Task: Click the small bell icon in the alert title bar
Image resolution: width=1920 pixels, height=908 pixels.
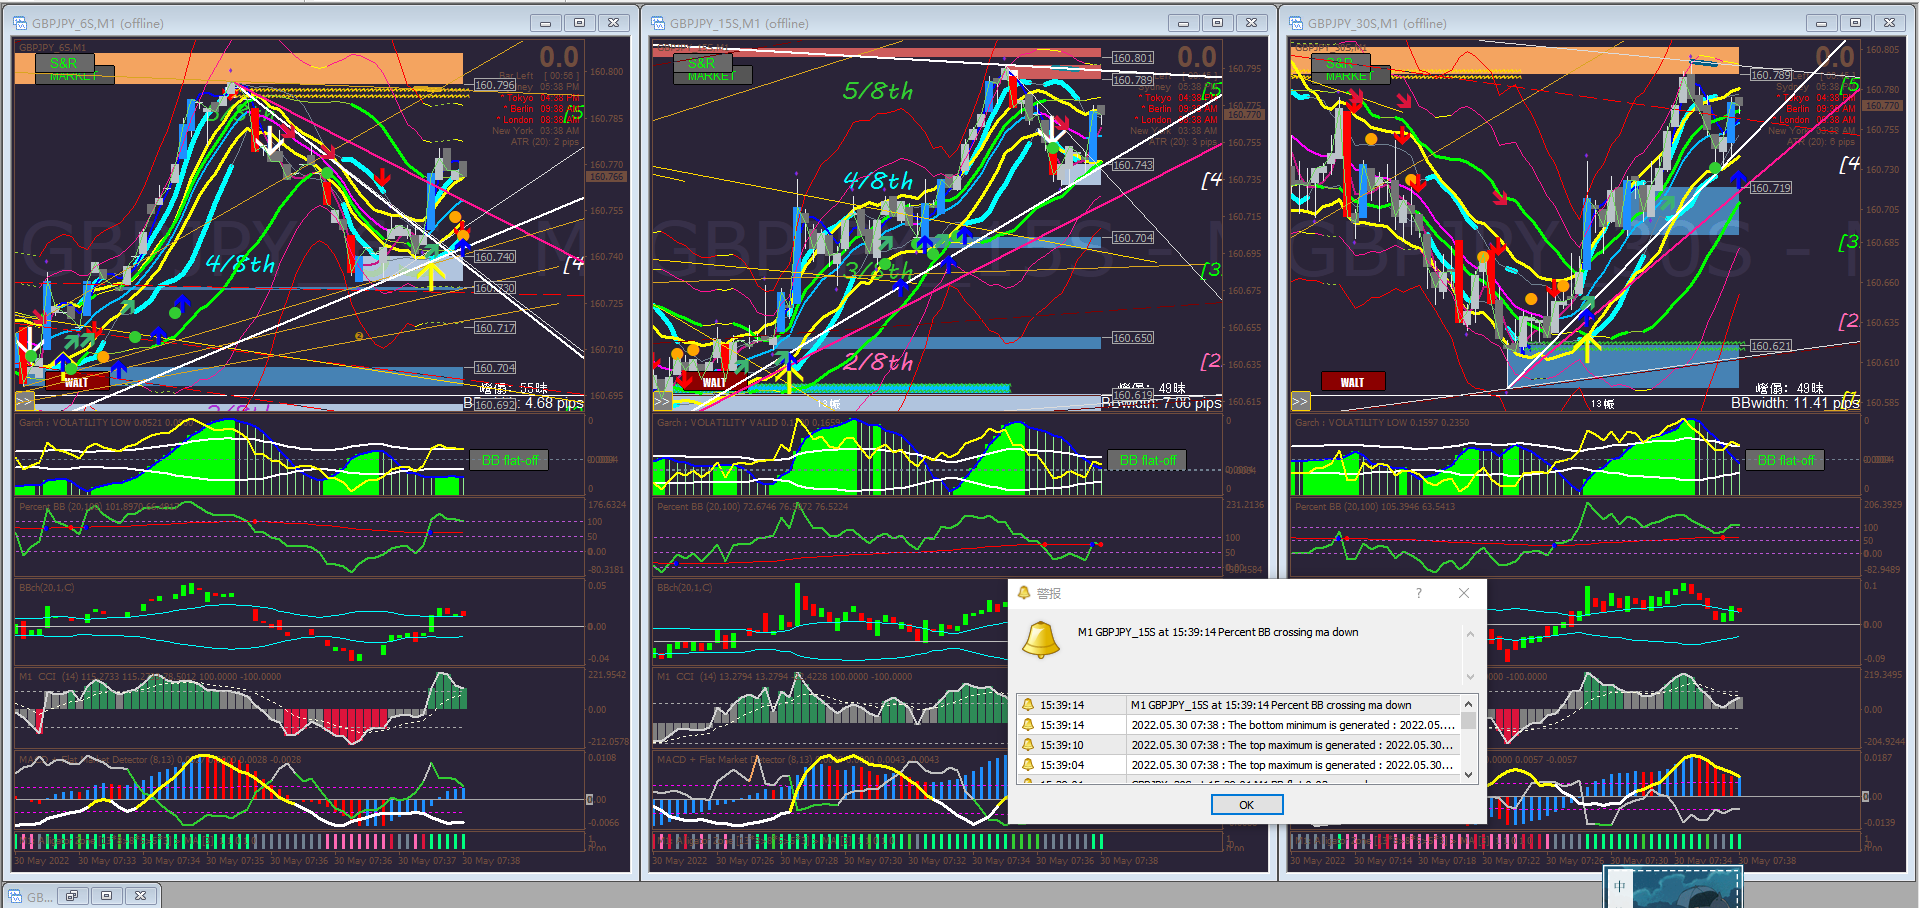Action: tap(1023, 593)
